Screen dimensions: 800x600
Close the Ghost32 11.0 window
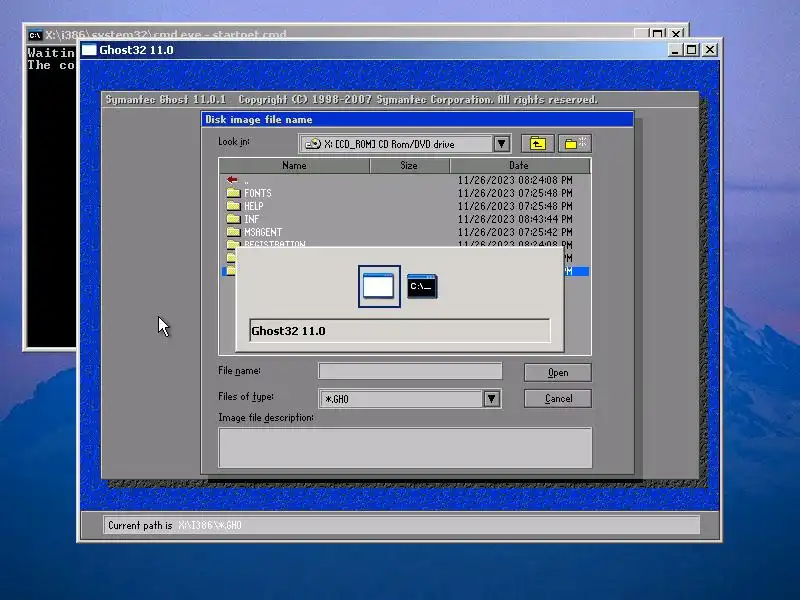pyautogui.click(x=710, y=50)
